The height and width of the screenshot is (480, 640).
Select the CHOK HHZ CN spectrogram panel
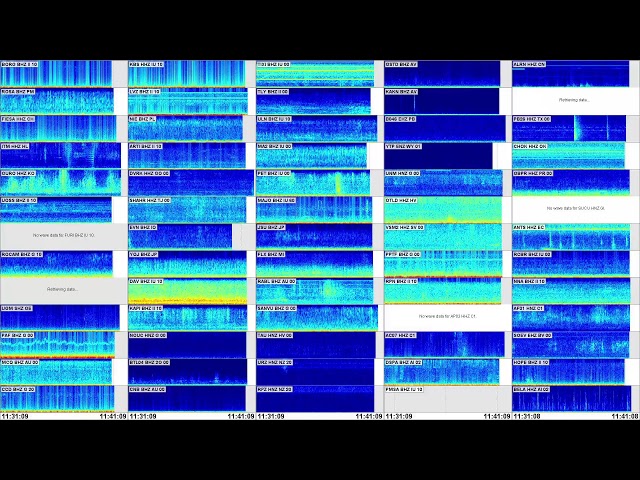pos(569,155)
